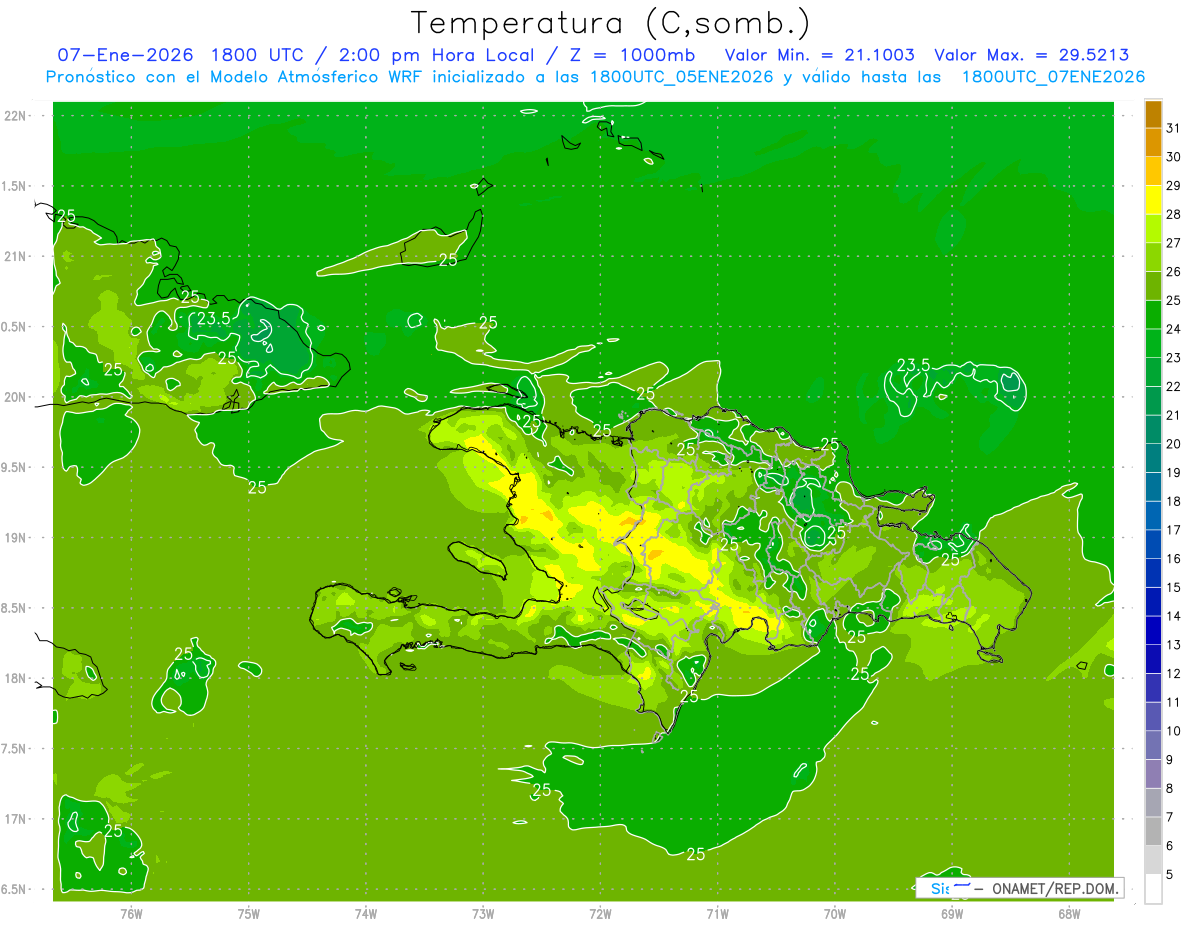Click the purple colorbar segment between 9 and 10

[1154, 745]
